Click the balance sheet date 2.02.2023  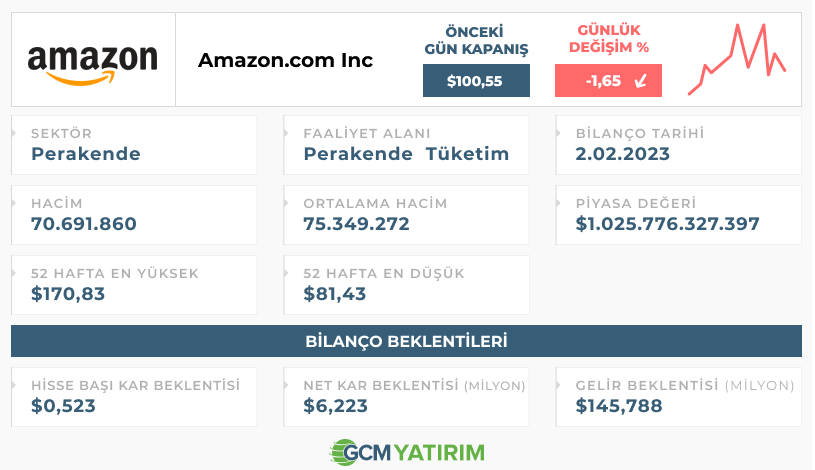[x=622, y=154]
